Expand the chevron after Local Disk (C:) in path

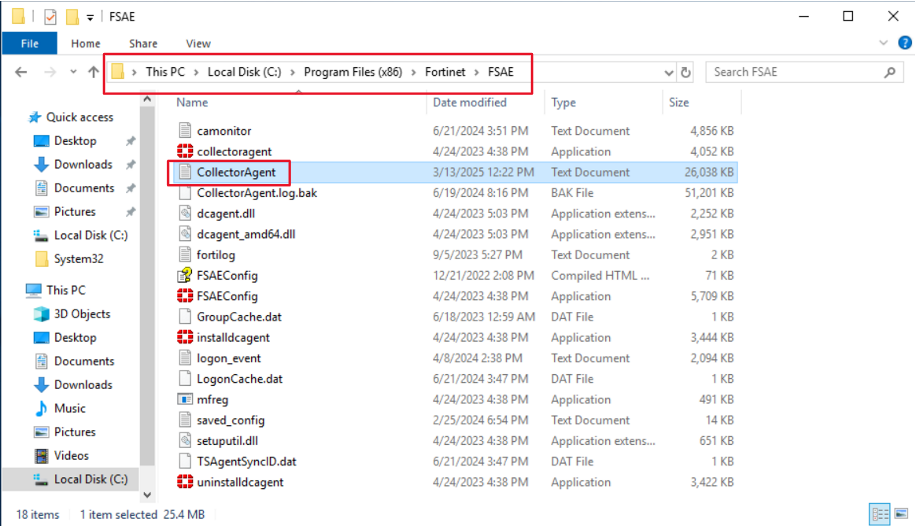pyautogui.click(x=292, y=72)
